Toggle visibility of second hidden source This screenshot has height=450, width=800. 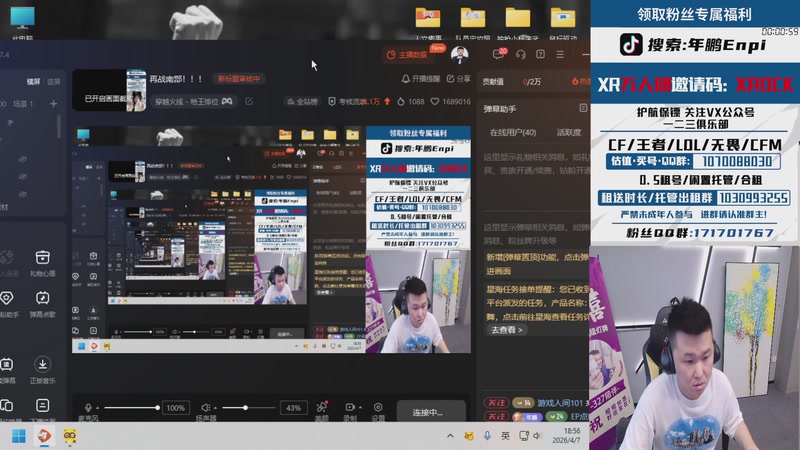pos(22,177)
